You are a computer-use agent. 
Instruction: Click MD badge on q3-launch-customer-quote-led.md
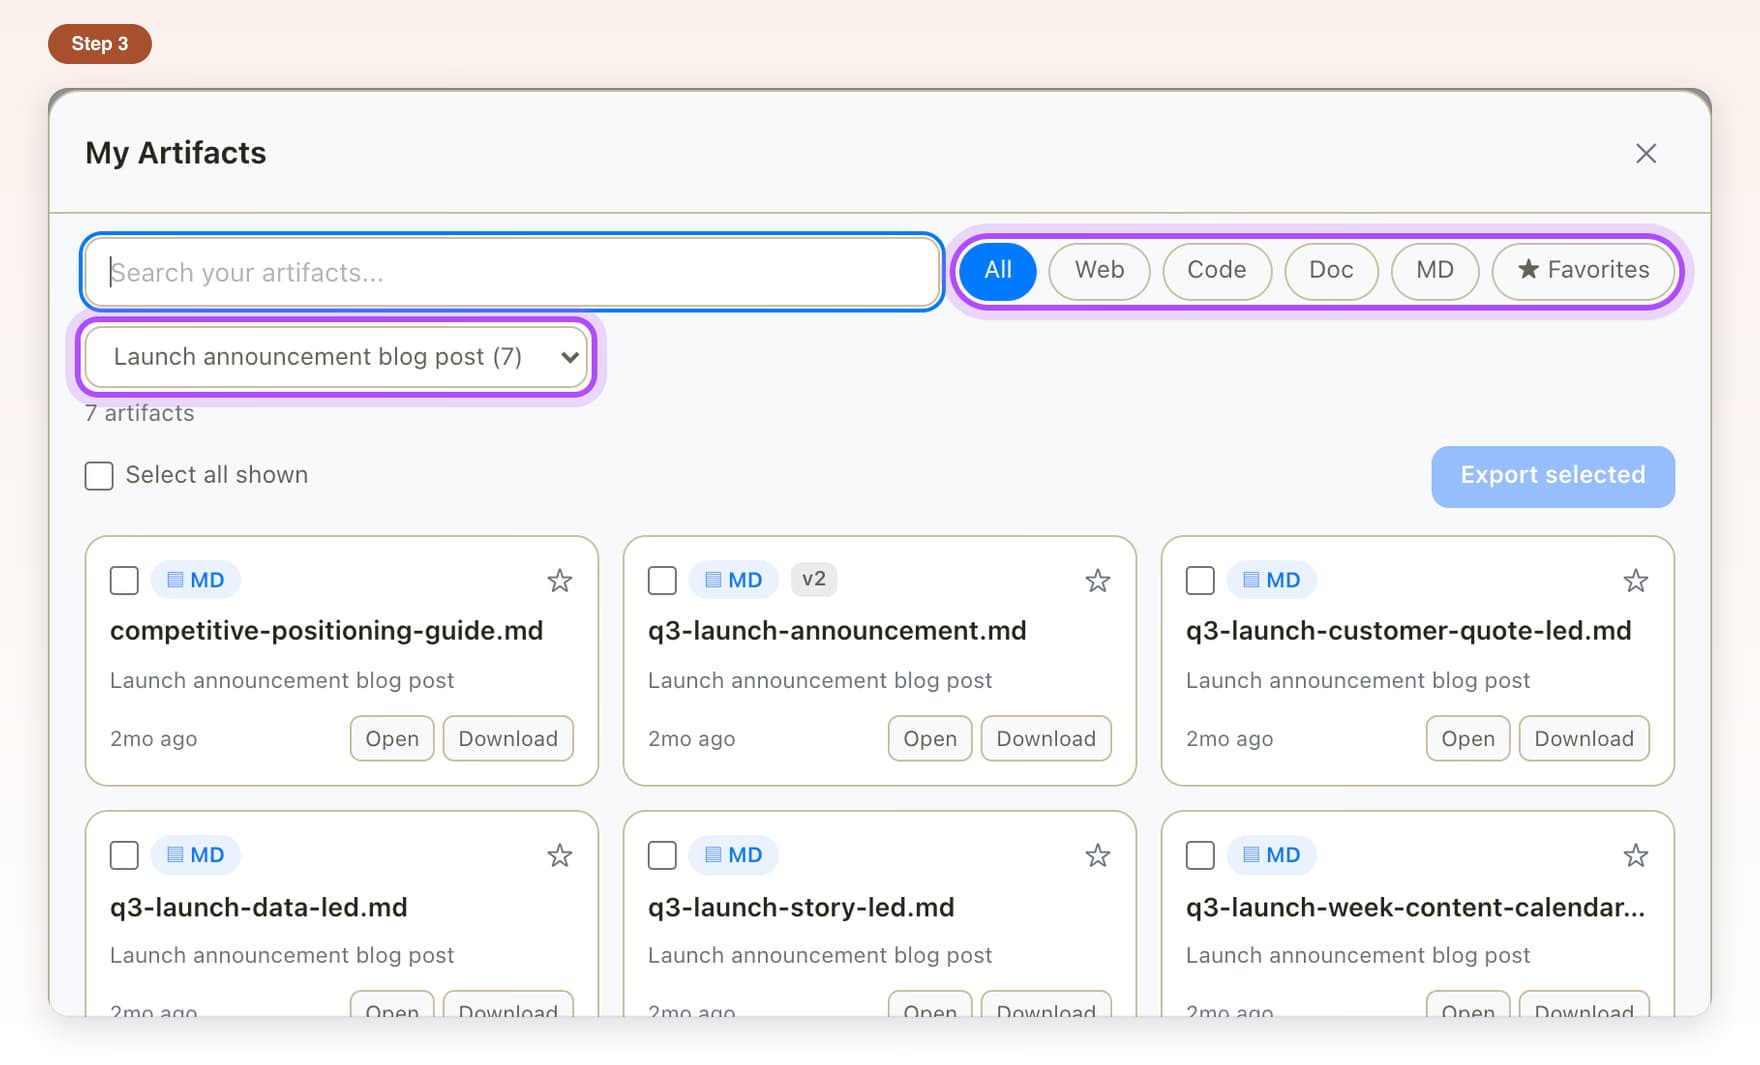click(x=1272, y=580)
